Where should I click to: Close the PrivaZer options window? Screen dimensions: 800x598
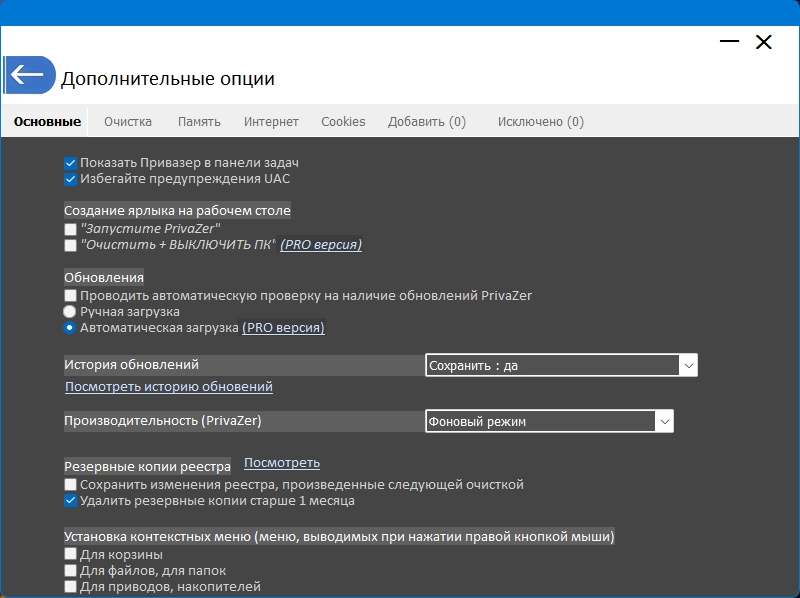pos(764,42)
